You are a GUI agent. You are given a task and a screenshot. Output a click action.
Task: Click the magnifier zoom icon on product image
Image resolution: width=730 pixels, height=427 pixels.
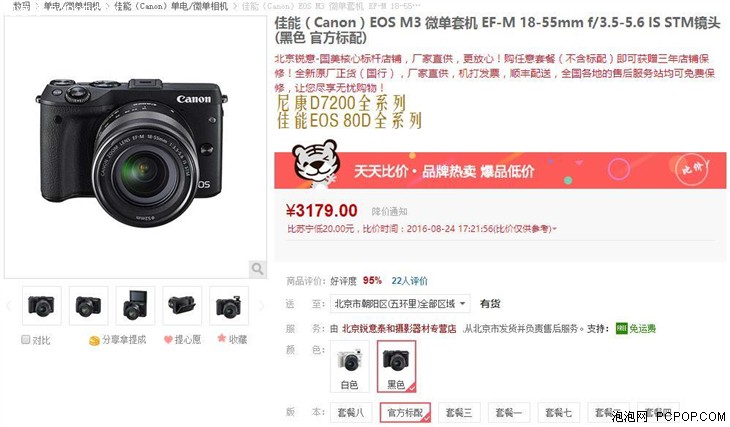point(257,269)
